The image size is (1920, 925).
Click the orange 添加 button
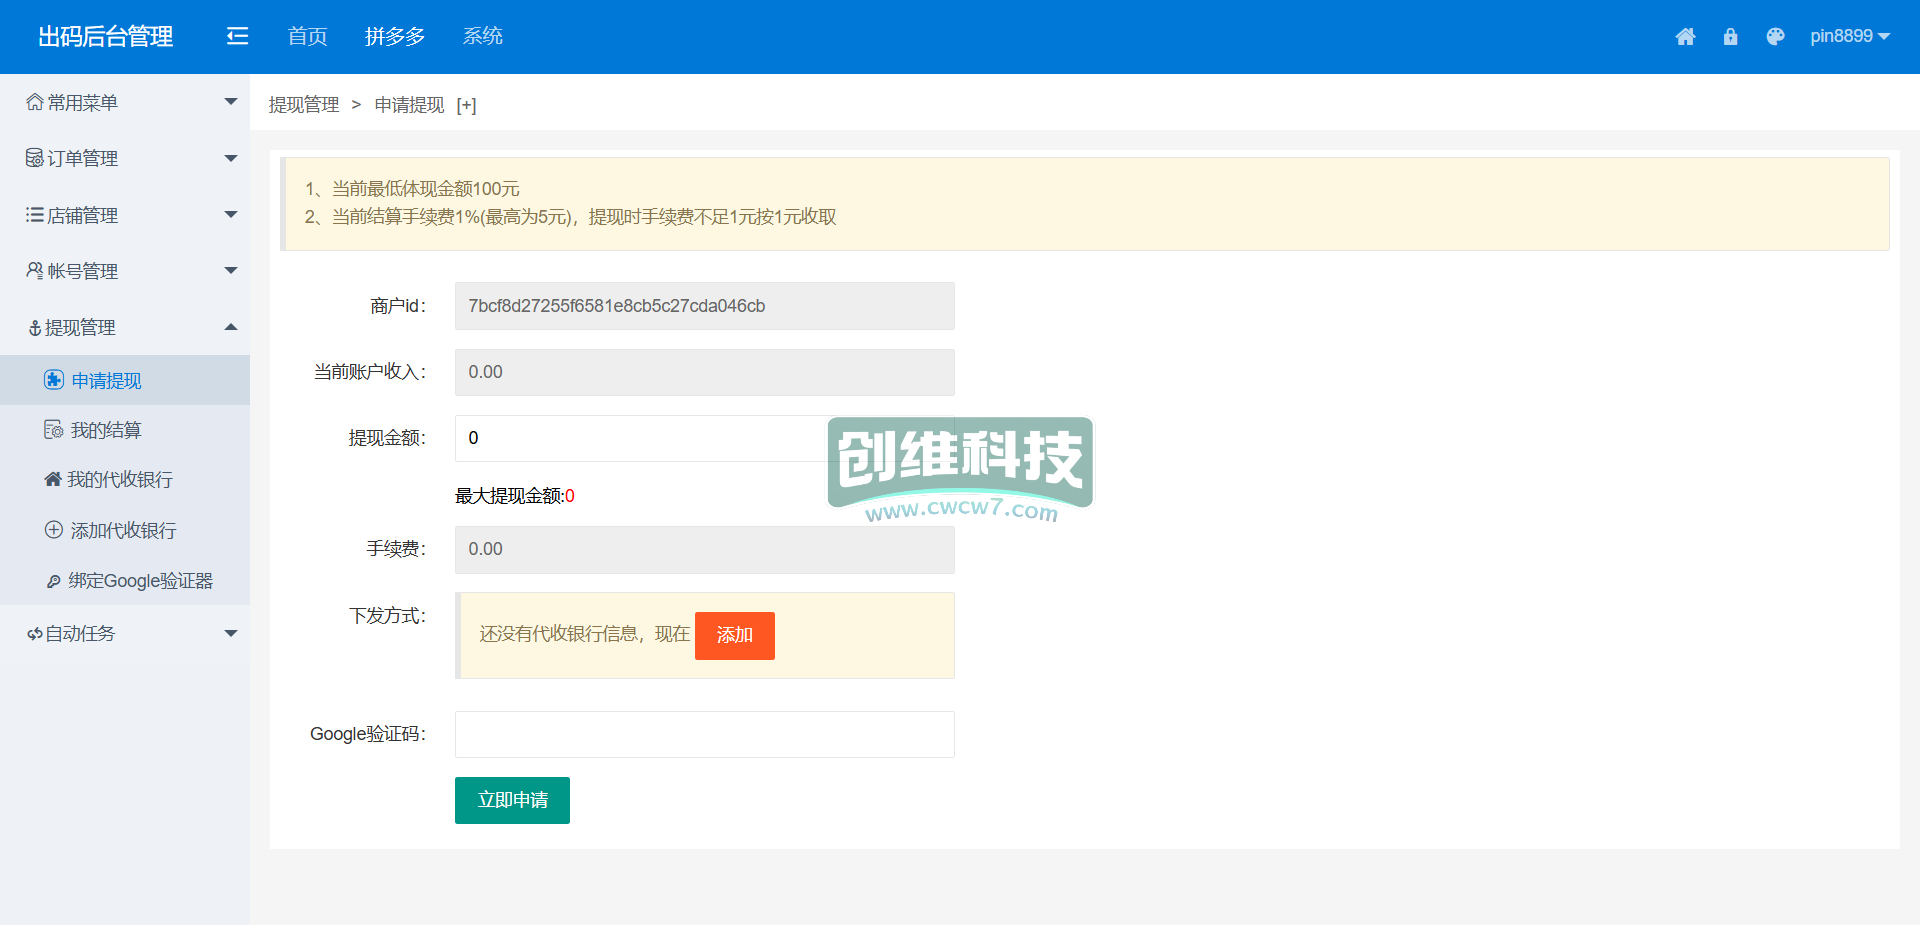pyautogui.click(x=734, y=635)
